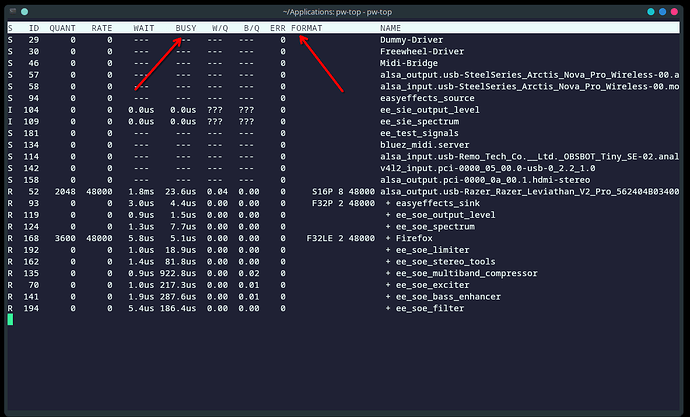Click the 'F32P 2 48000' format cell
Screen dimensions: 690x417
coord(343,203)
